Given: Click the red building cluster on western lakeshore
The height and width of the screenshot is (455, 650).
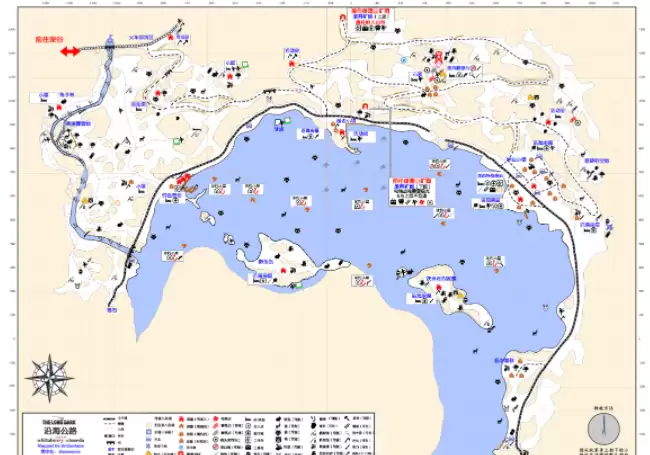Looking at the screenshot, I should click(x=185, y=180).
